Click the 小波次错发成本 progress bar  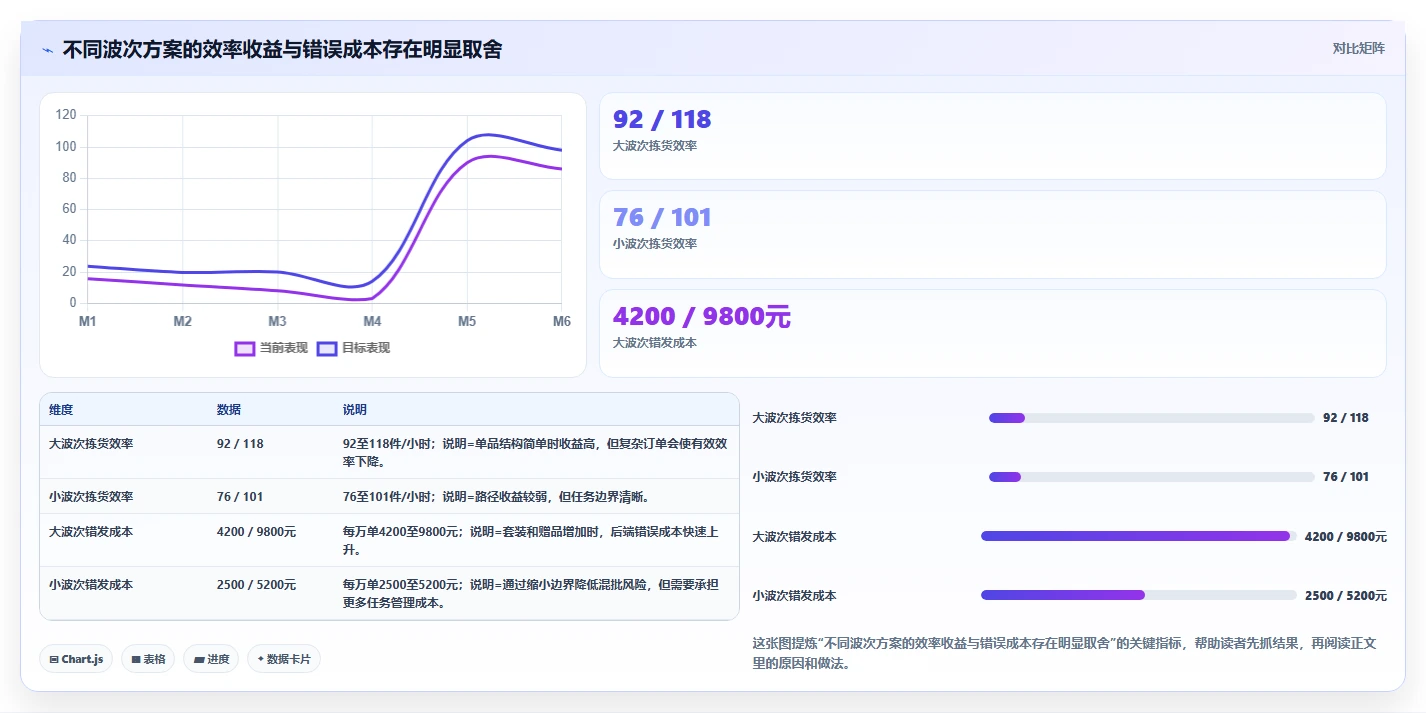point(1138,595)
